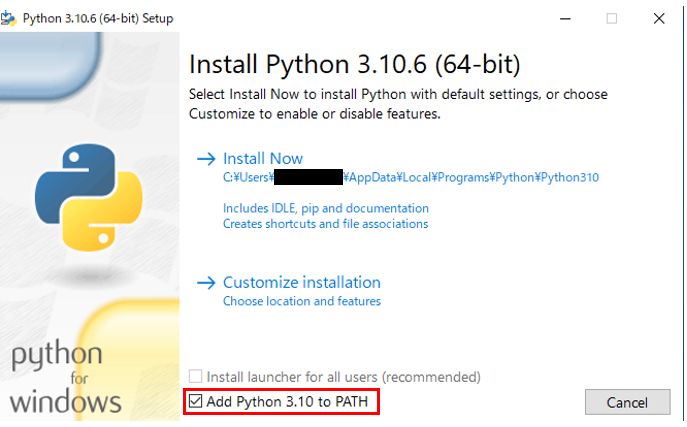
Task: Open the Customize installation option
Action: click(301, 283)
